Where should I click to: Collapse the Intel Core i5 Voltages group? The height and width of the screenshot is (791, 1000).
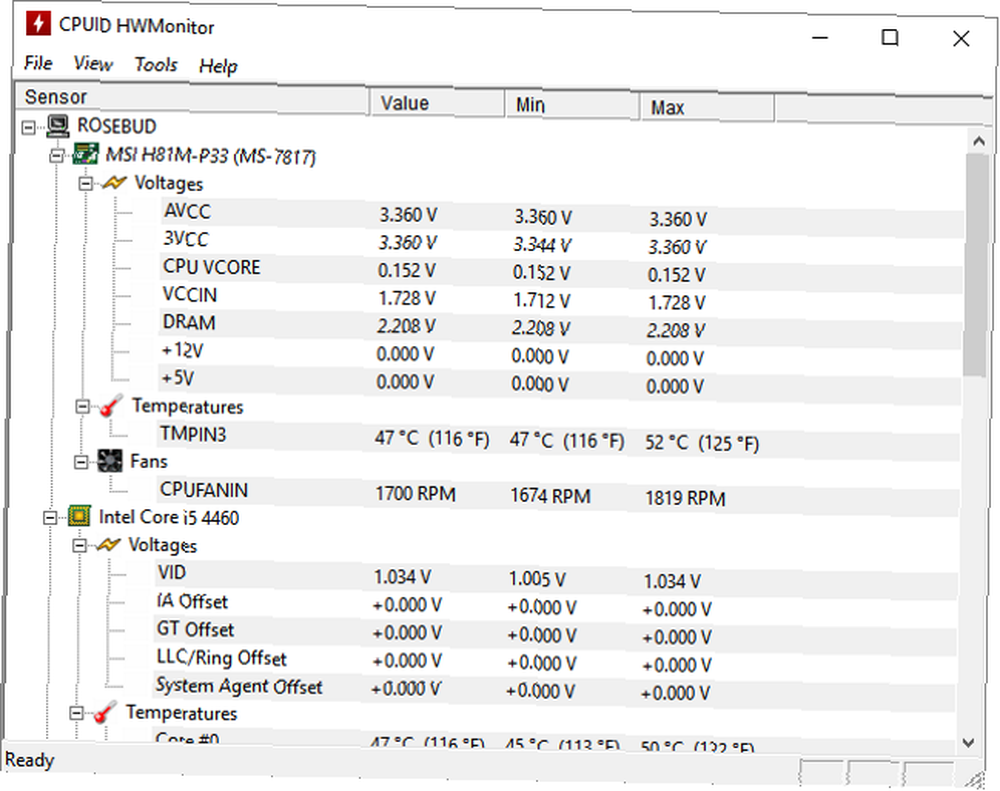coord(79,545)
